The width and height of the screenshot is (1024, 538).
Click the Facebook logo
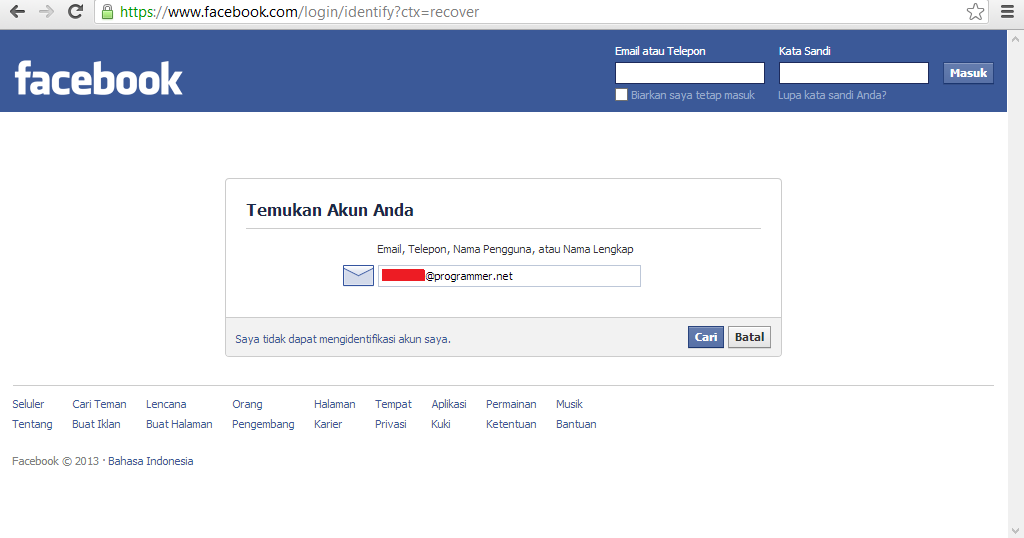(x=99, y=78)
